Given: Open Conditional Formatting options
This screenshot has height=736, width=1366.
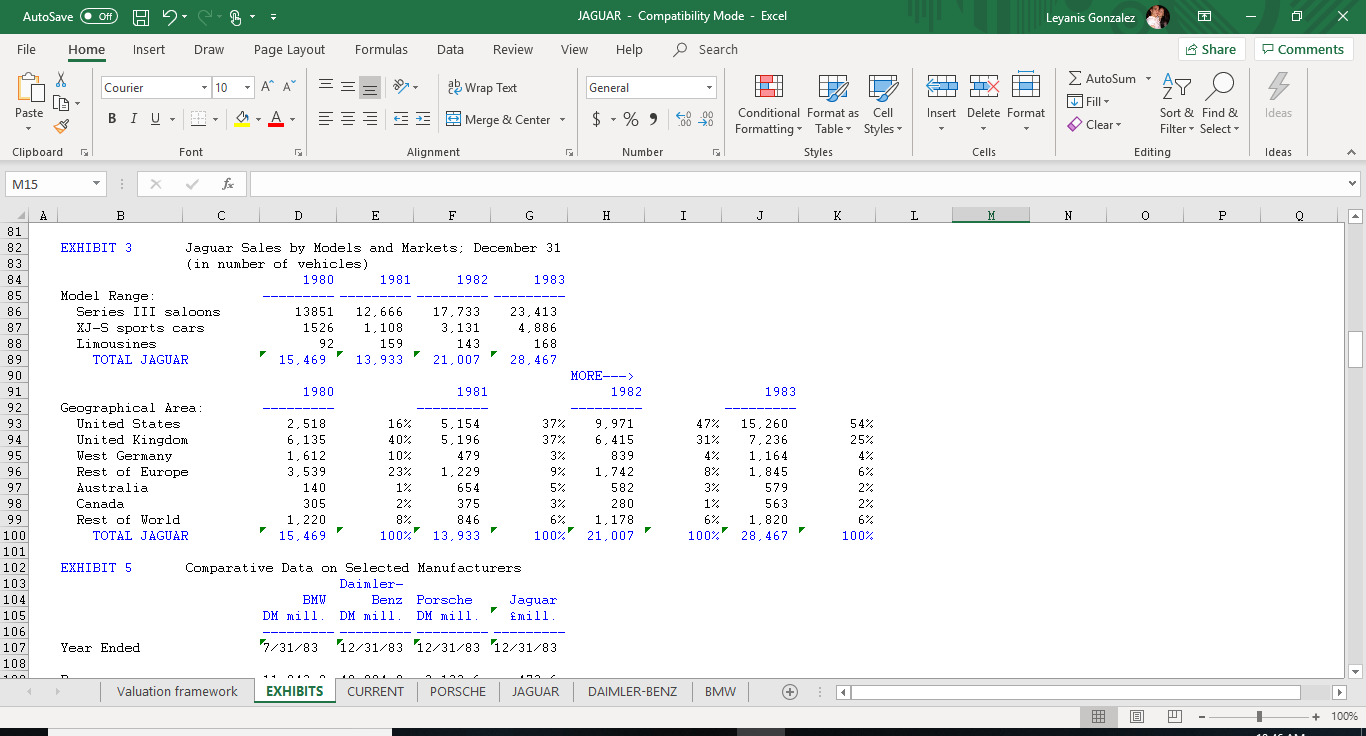Looking at the screenshot, I should [768, 105].
